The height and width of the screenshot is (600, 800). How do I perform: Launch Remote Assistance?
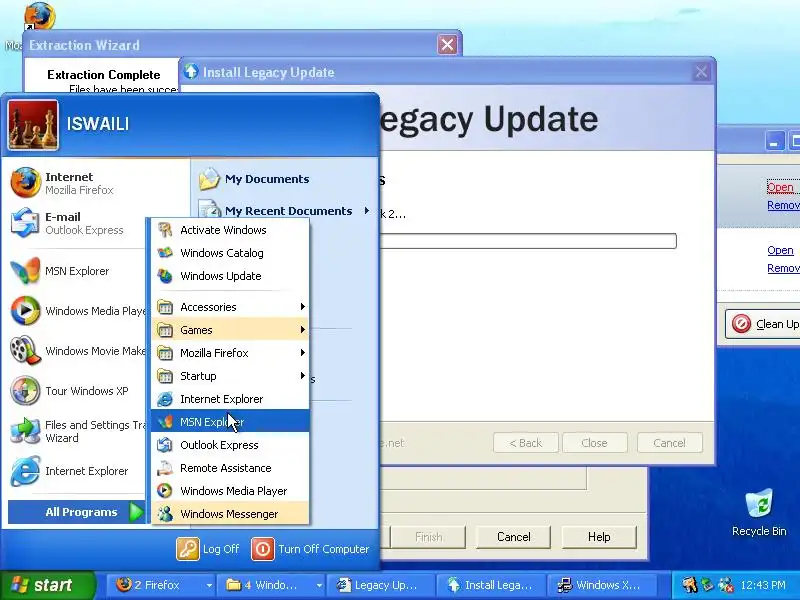pyautogui.click(x=230, y=468)
